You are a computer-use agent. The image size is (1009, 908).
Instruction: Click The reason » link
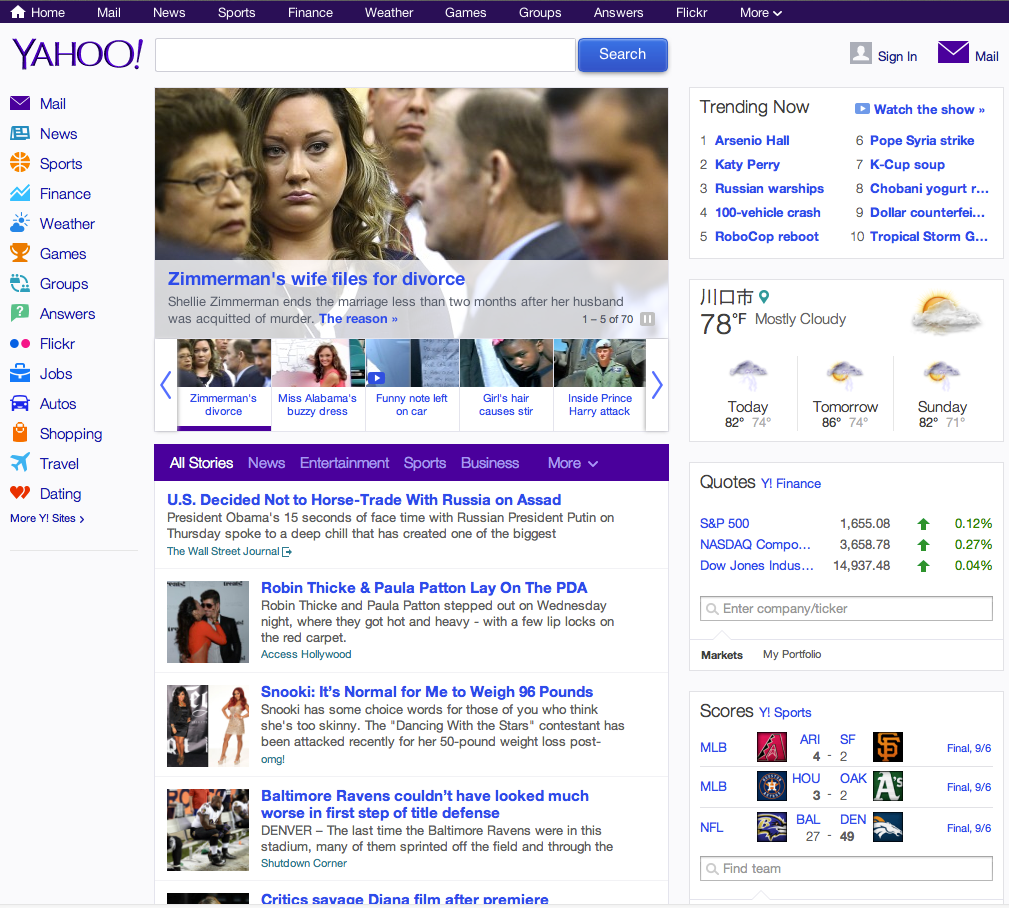(x=358, y=319)
